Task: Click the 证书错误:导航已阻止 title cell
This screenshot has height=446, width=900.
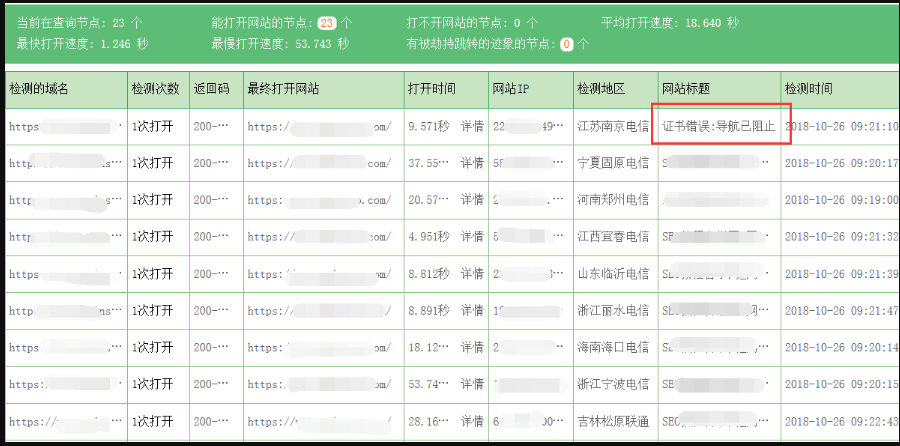Action: click(720, 127)
